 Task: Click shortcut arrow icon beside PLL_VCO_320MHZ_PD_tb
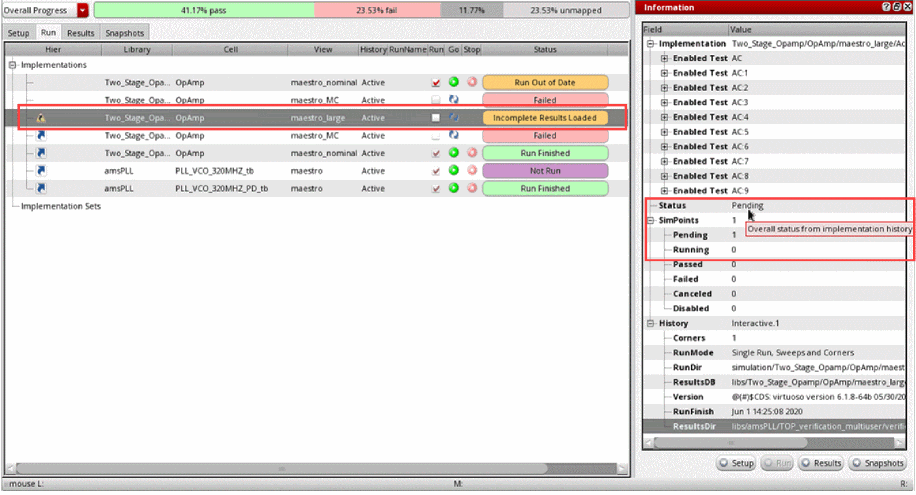(41, 188)
